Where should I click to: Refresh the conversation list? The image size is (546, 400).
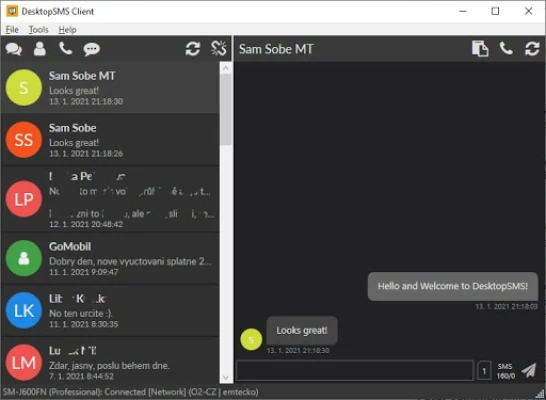coord(193,49)
